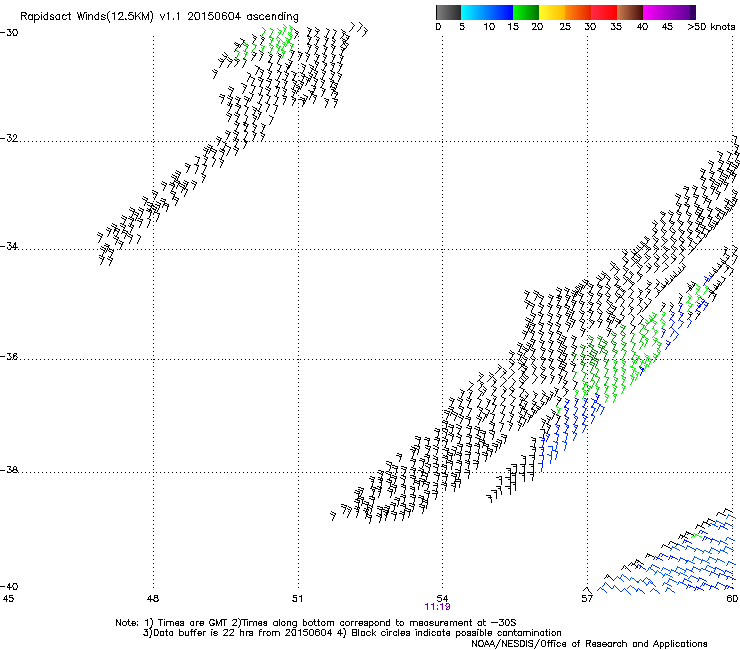Image resolution: width=740 pixels, height=650 pixels.
Task: Click the green 15-20 knots color band
Action: click(525, 12)
